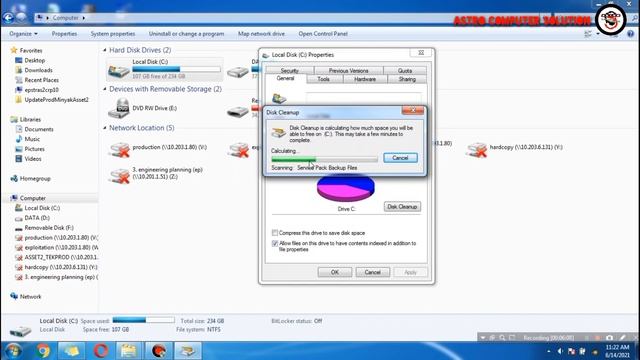Switch to Tools tab
This screenshot has width=640, height=360.
click(x=324, y=79)
